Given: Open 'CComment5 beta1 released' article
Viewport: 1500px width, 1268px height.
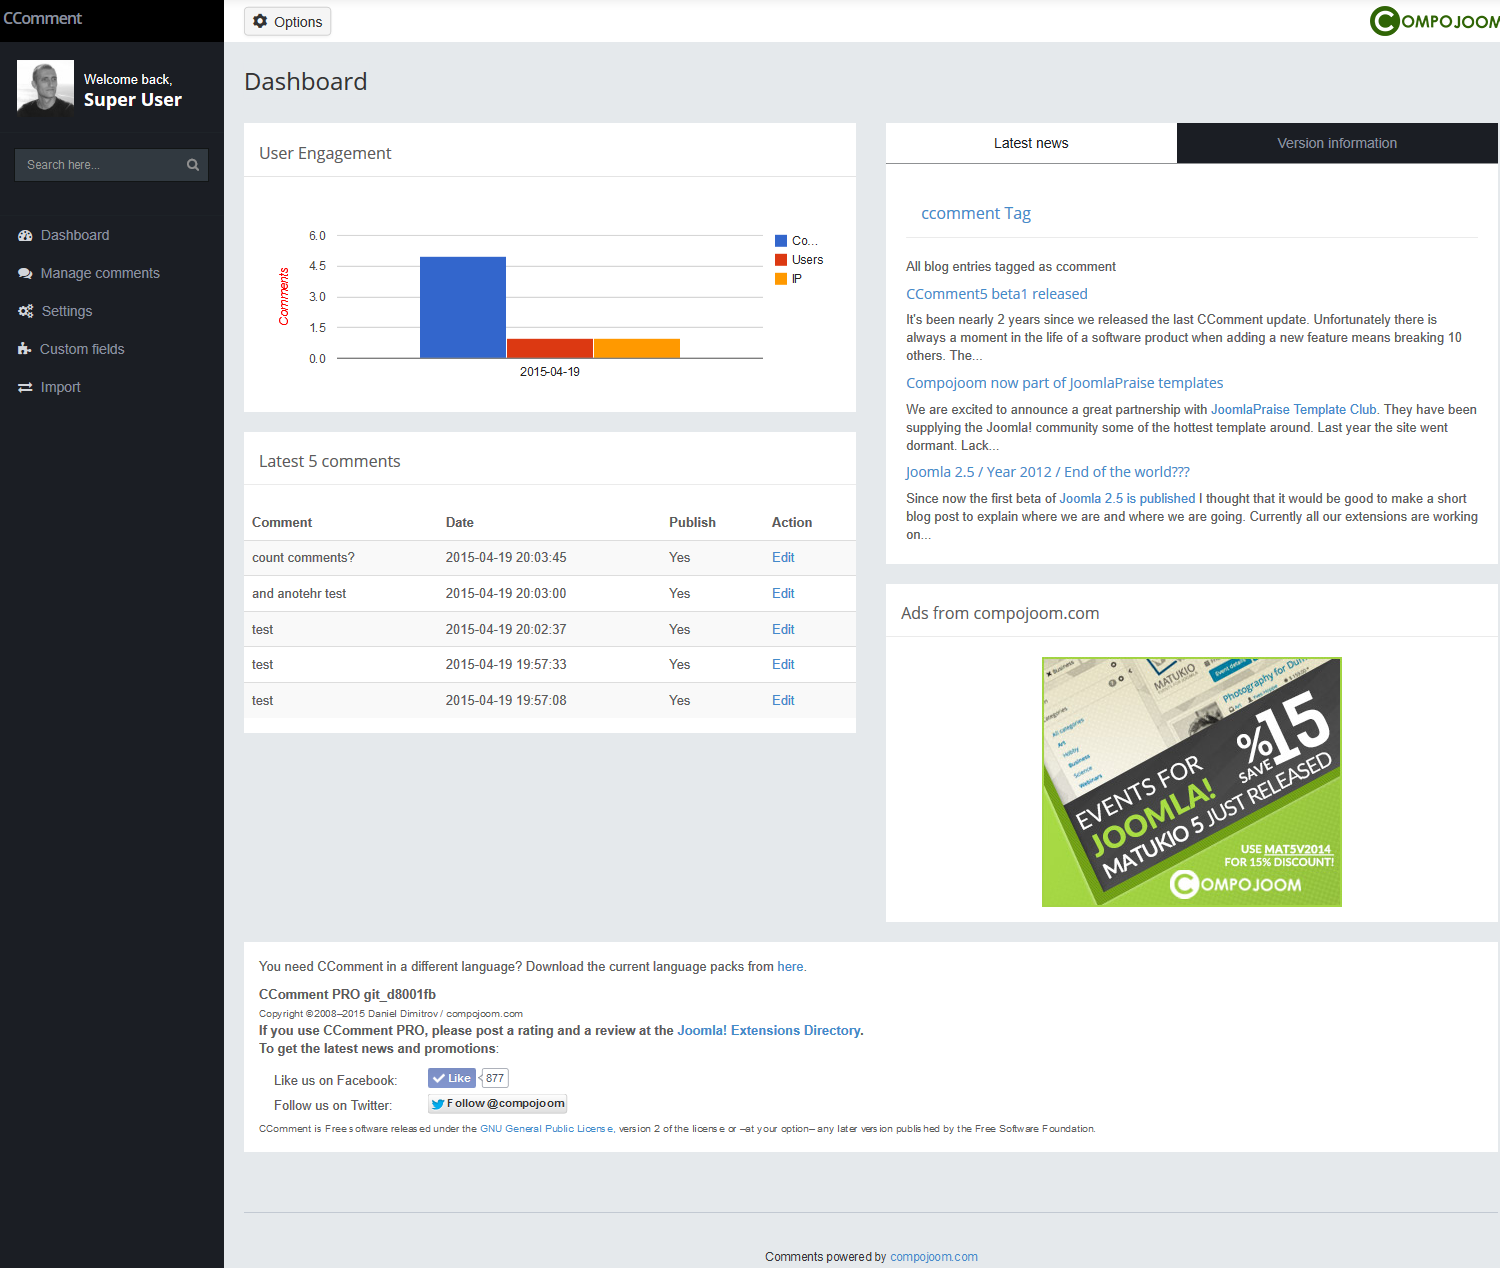Looking at the screenshot, I should point(997,294).
